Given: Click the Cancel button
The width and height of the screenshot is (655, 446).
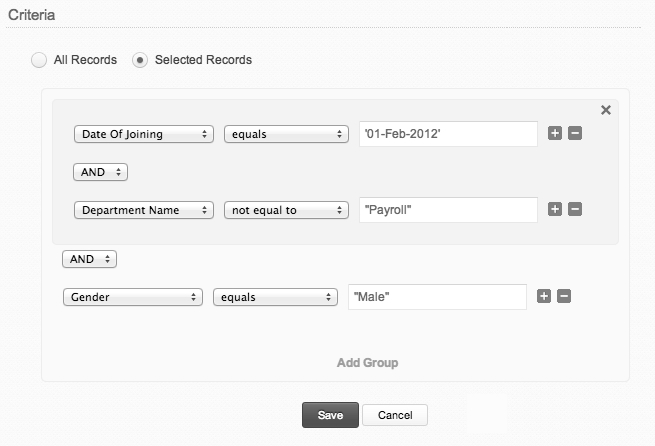Looking at the screenshot, I should [x=394, y=415].
